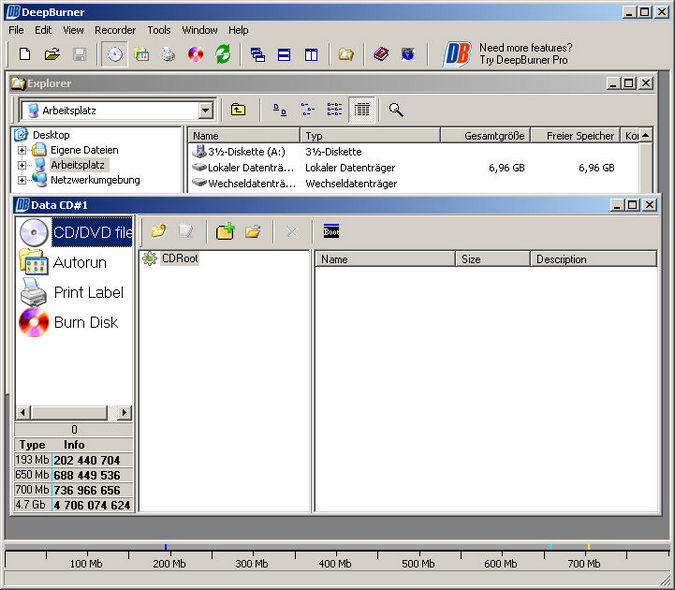Click the Autorun icon in main toolbar
This screenshot has height=590, width=675.
142,54
